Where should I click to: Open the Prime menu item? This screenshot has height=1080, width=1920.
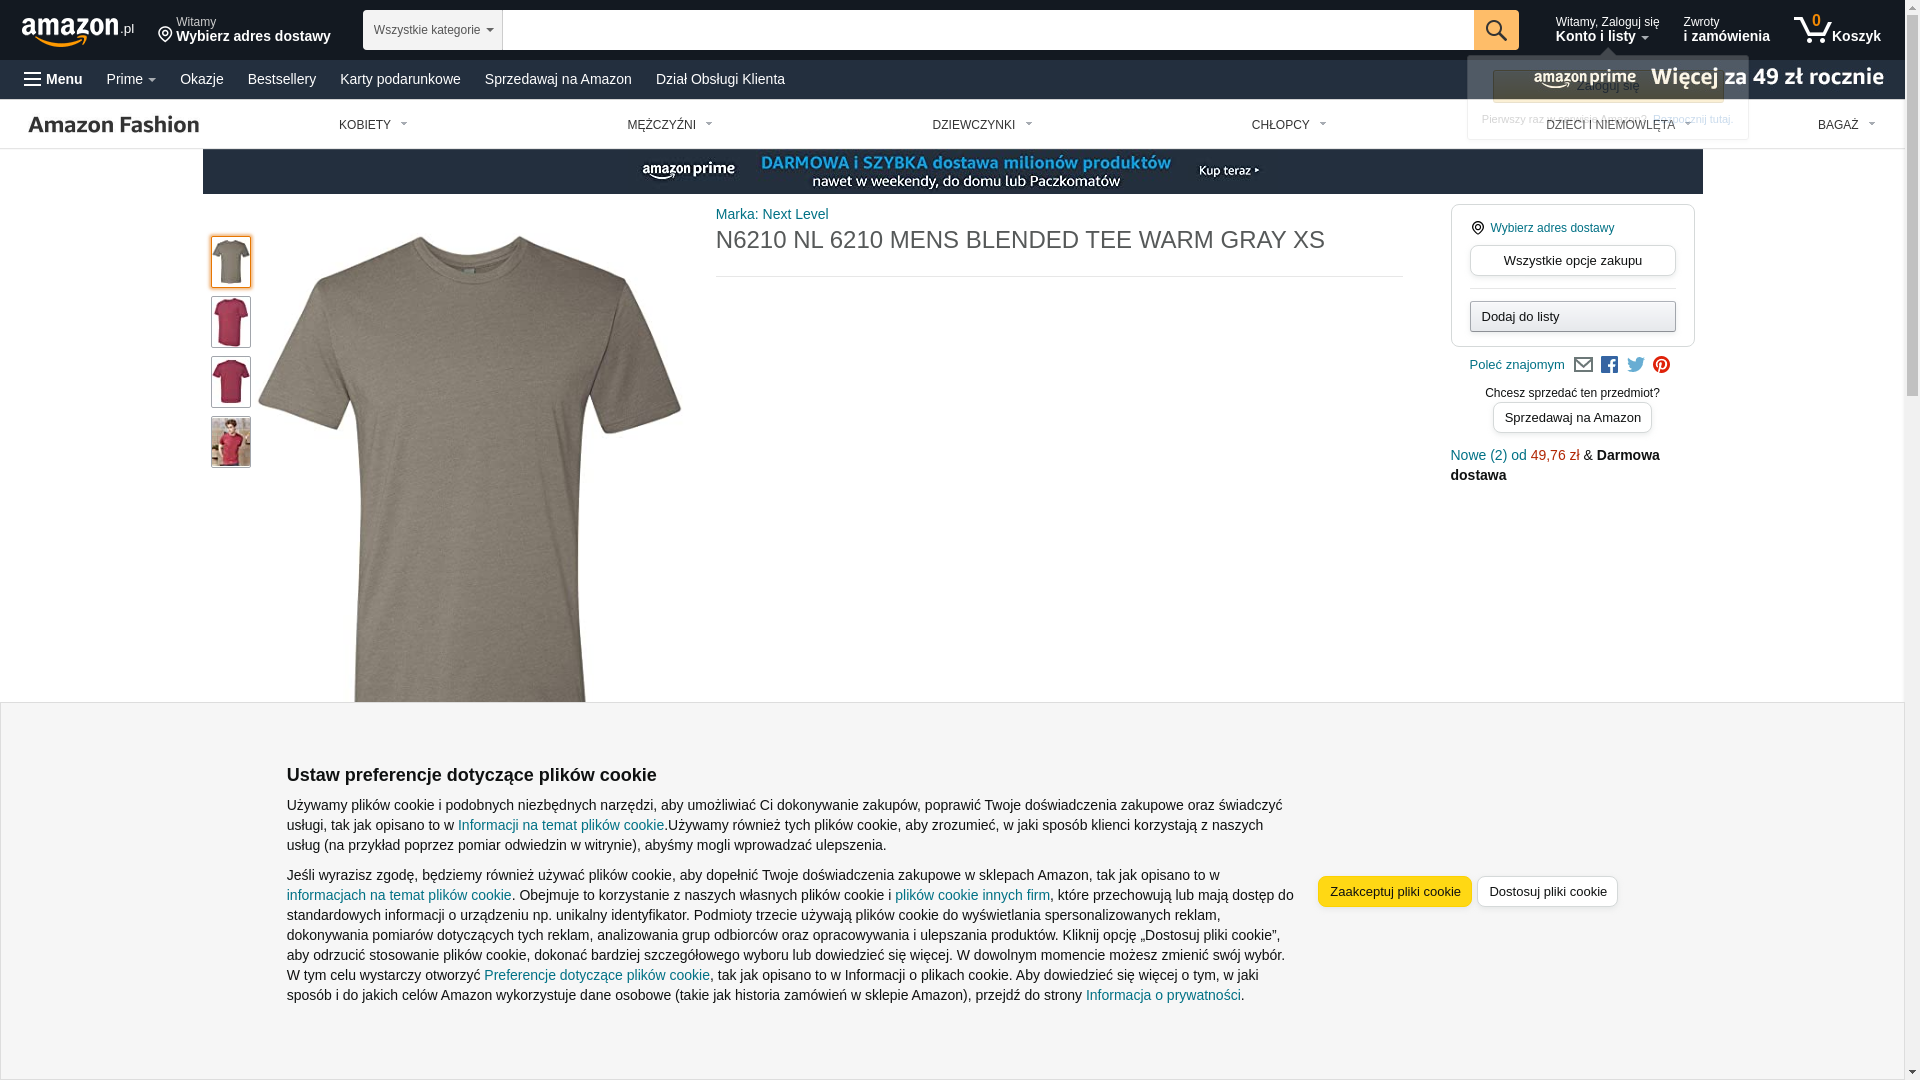click(131, 79)
